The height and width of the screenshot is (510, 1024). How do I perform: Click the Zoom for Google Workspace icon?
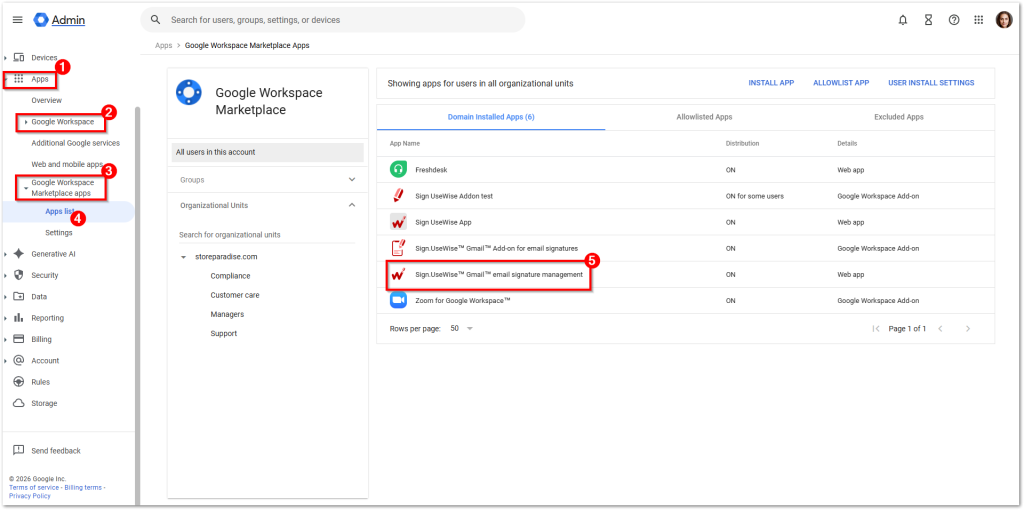click(398, 300)
